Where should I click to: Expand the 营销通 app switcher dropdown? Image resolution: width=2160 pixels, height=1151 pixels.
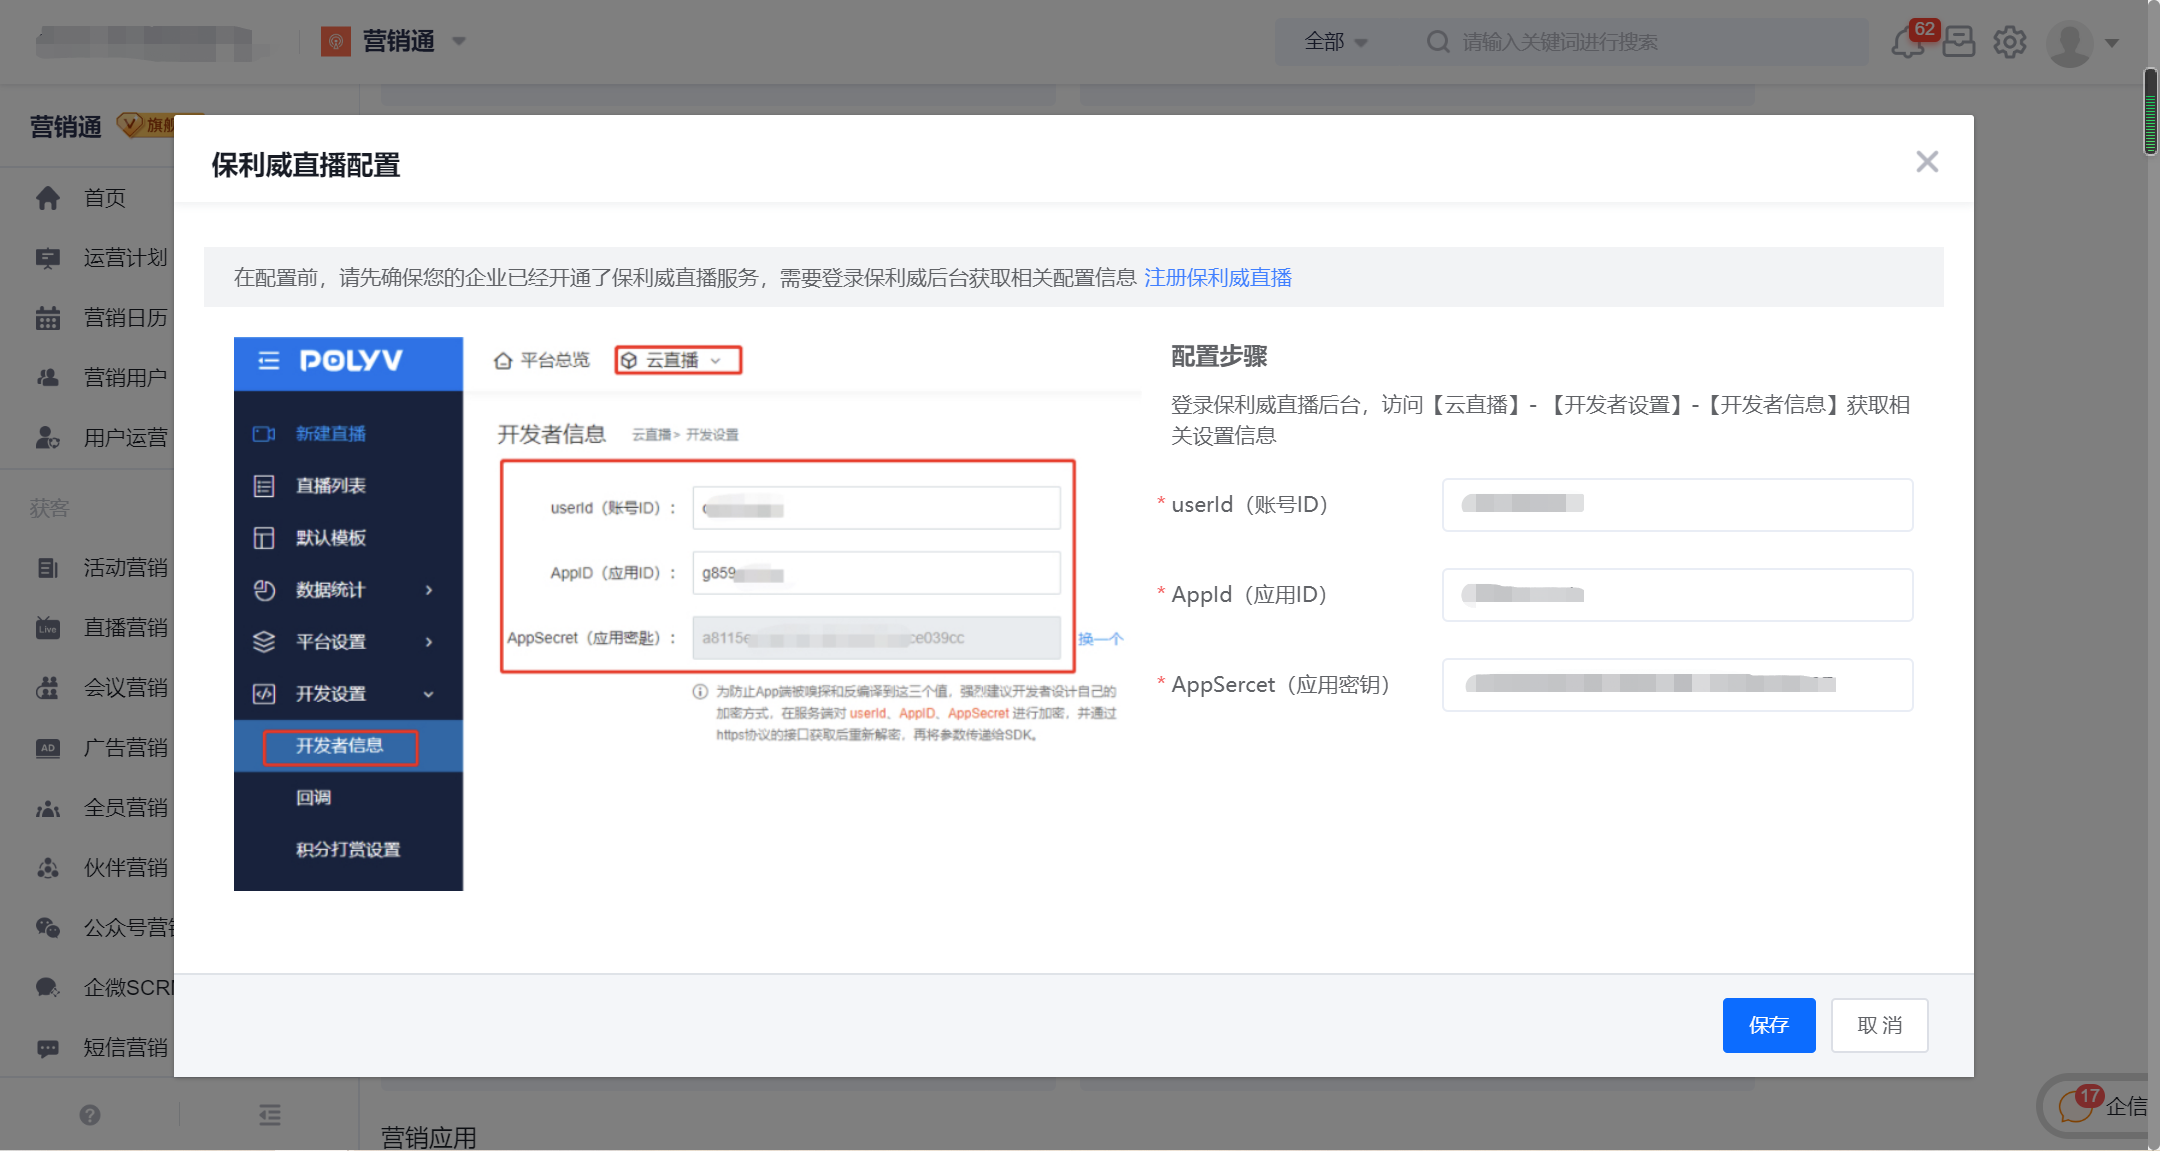point(459,41)
